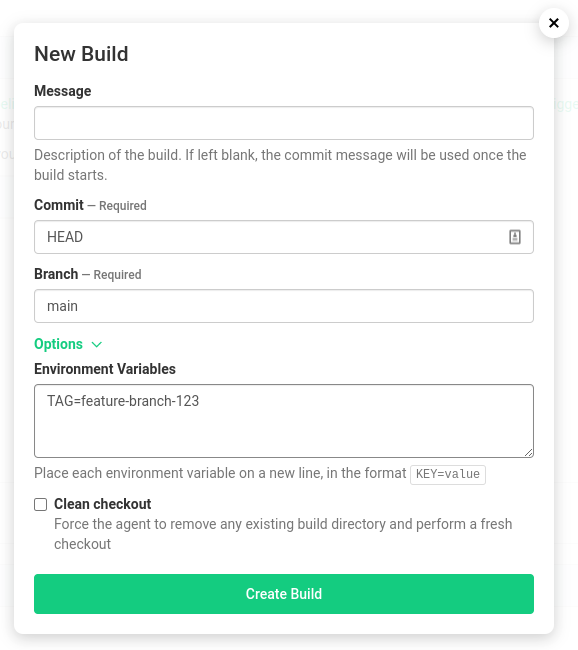
Task: Close the New Build dialog
Action: 554,23
